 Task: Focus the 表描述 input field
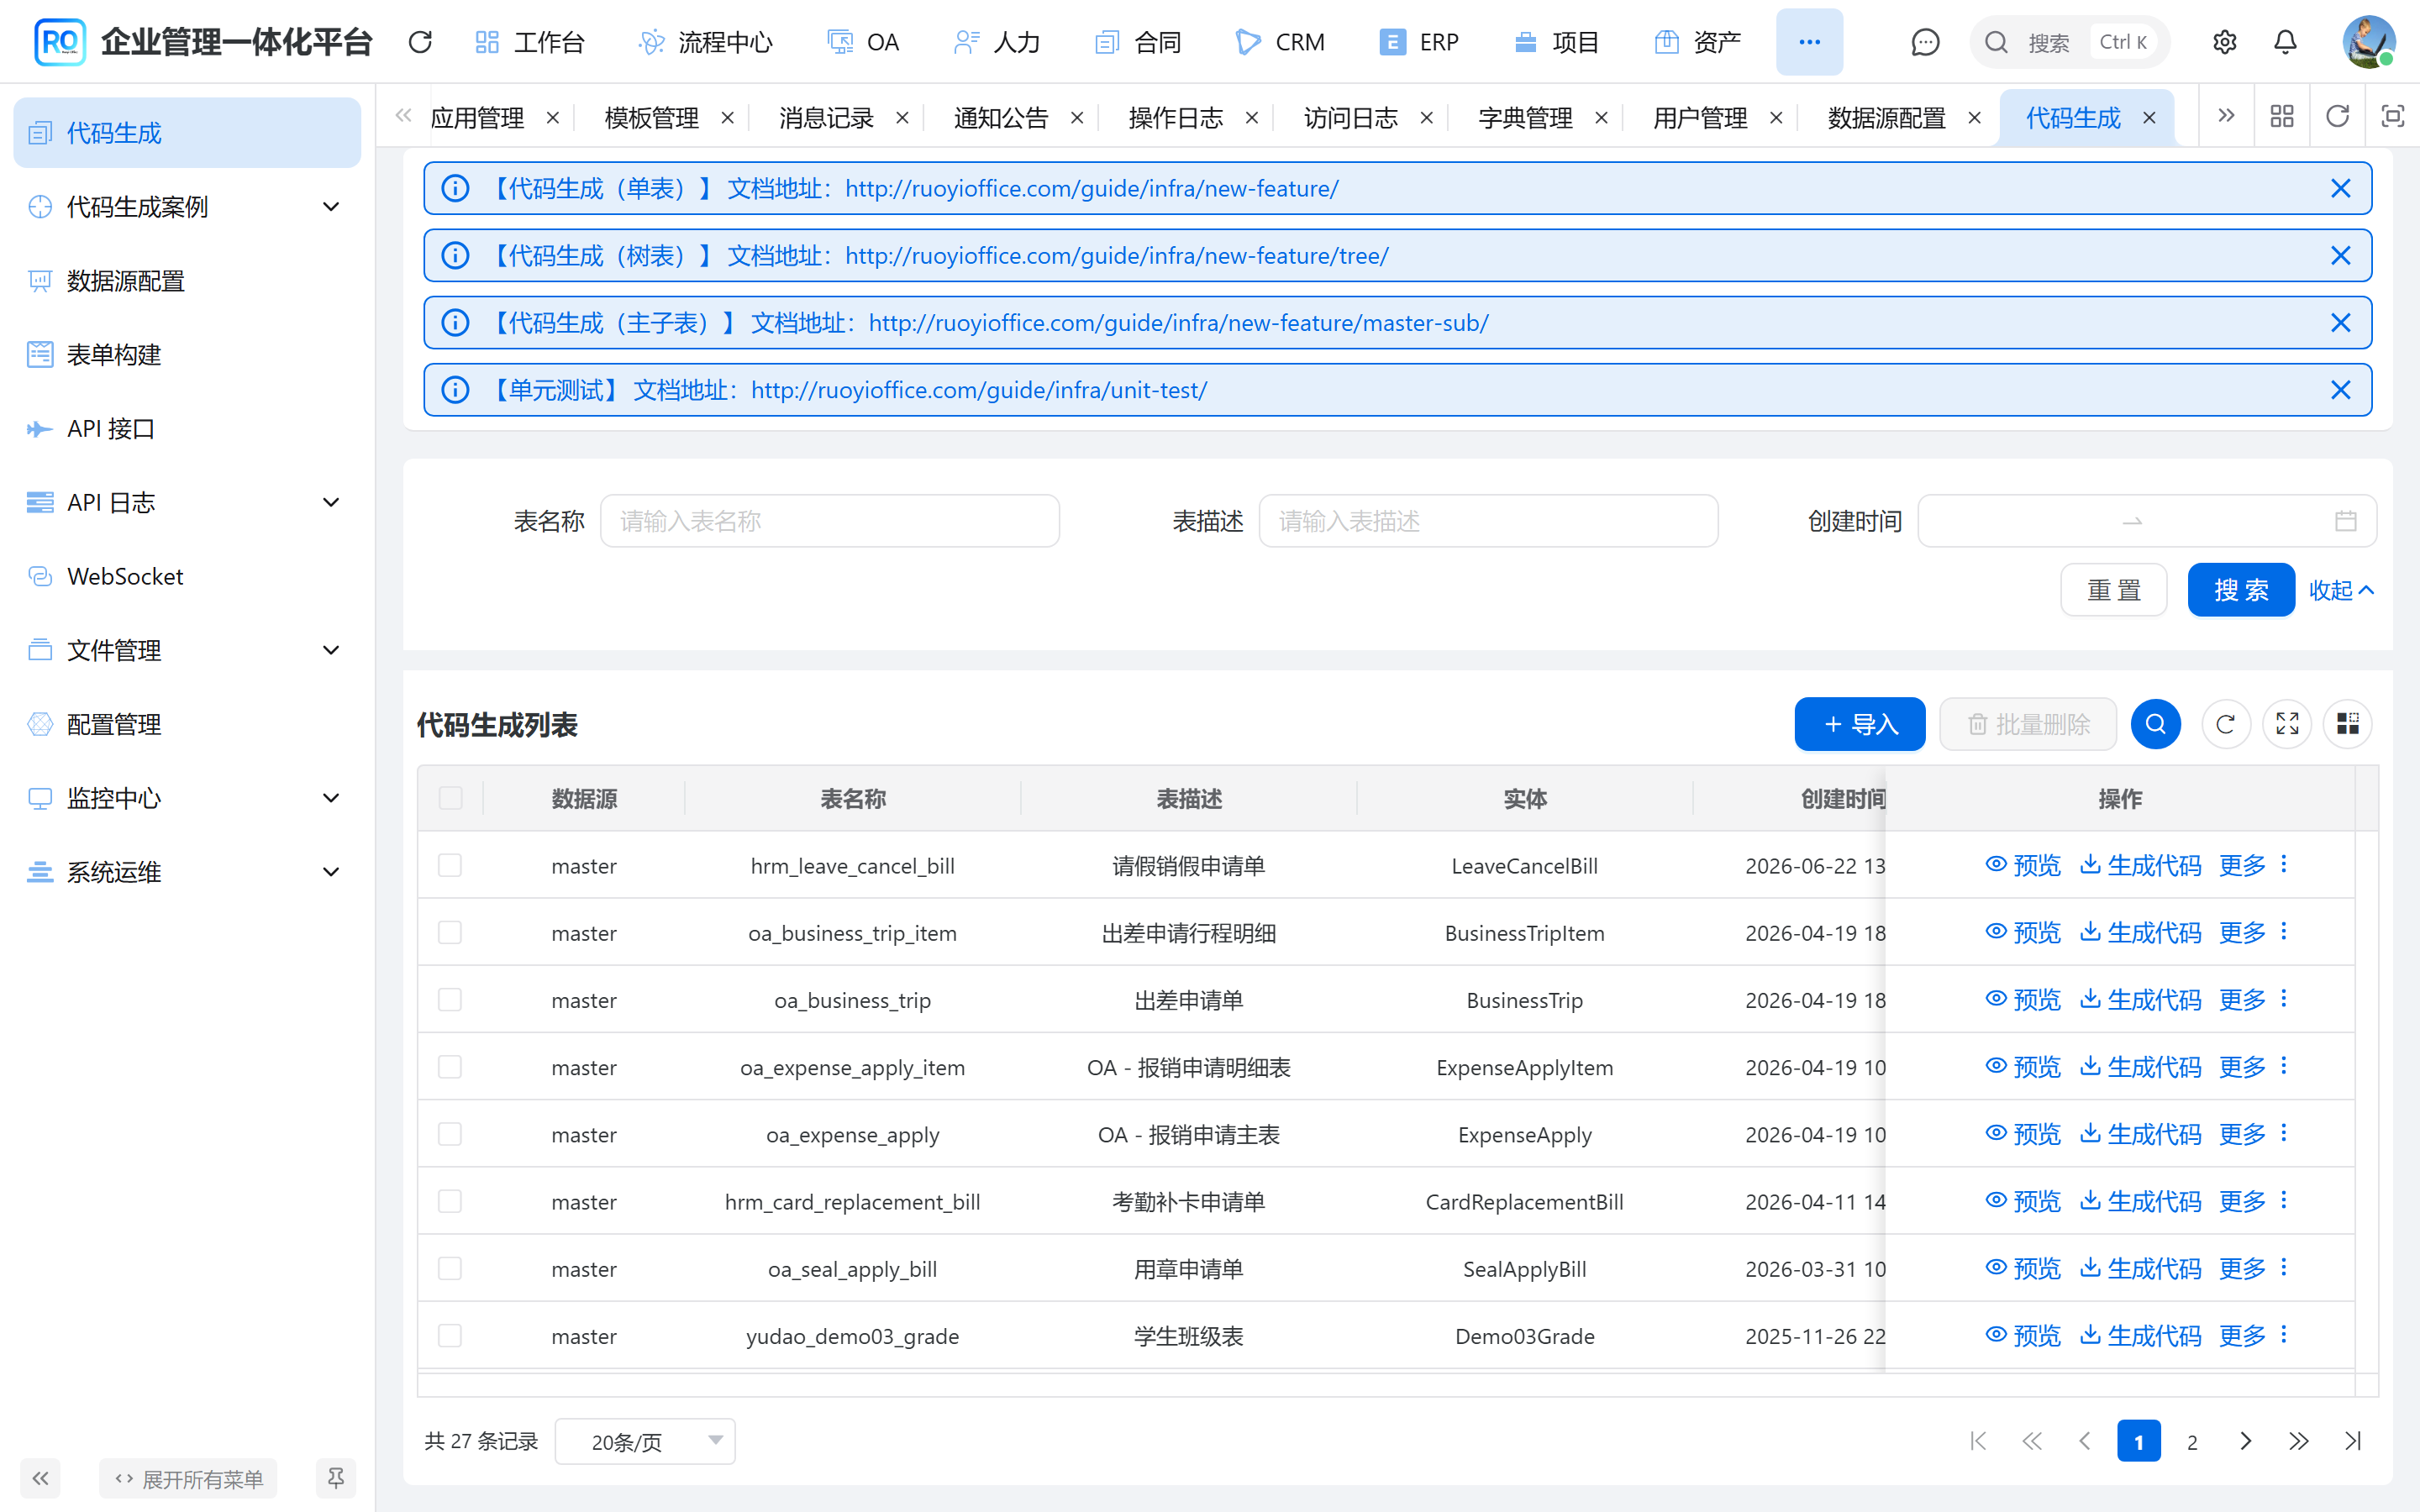1488,521
